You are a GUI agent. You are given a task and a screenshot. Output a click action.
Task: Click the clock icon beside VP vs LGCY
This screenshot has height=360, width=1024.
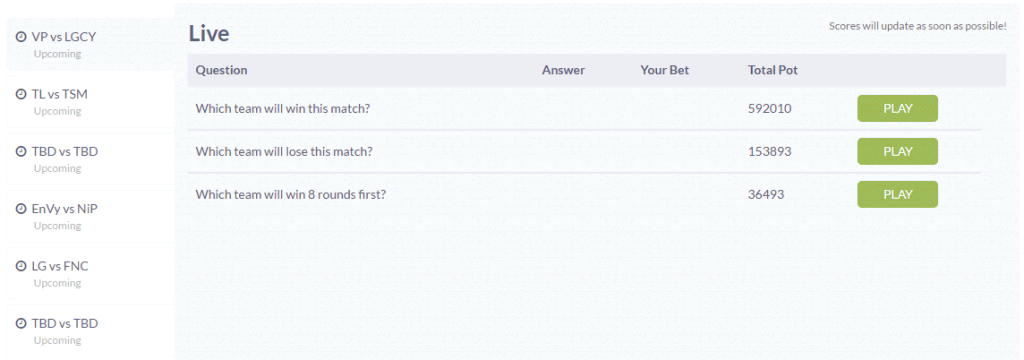[x=21, y=37]
